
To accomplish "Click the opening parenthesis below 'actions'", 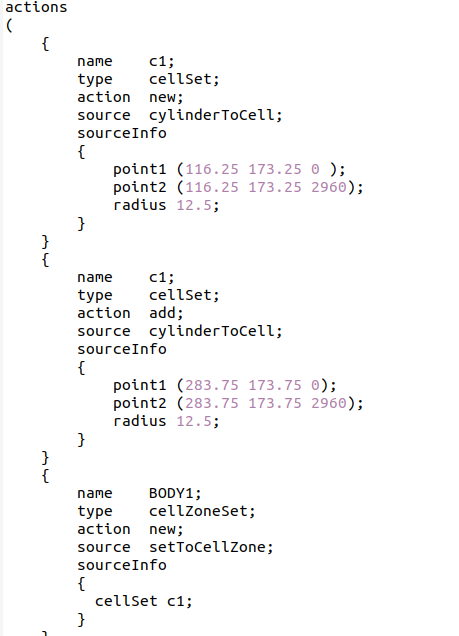I will click(x=9, y=26).
